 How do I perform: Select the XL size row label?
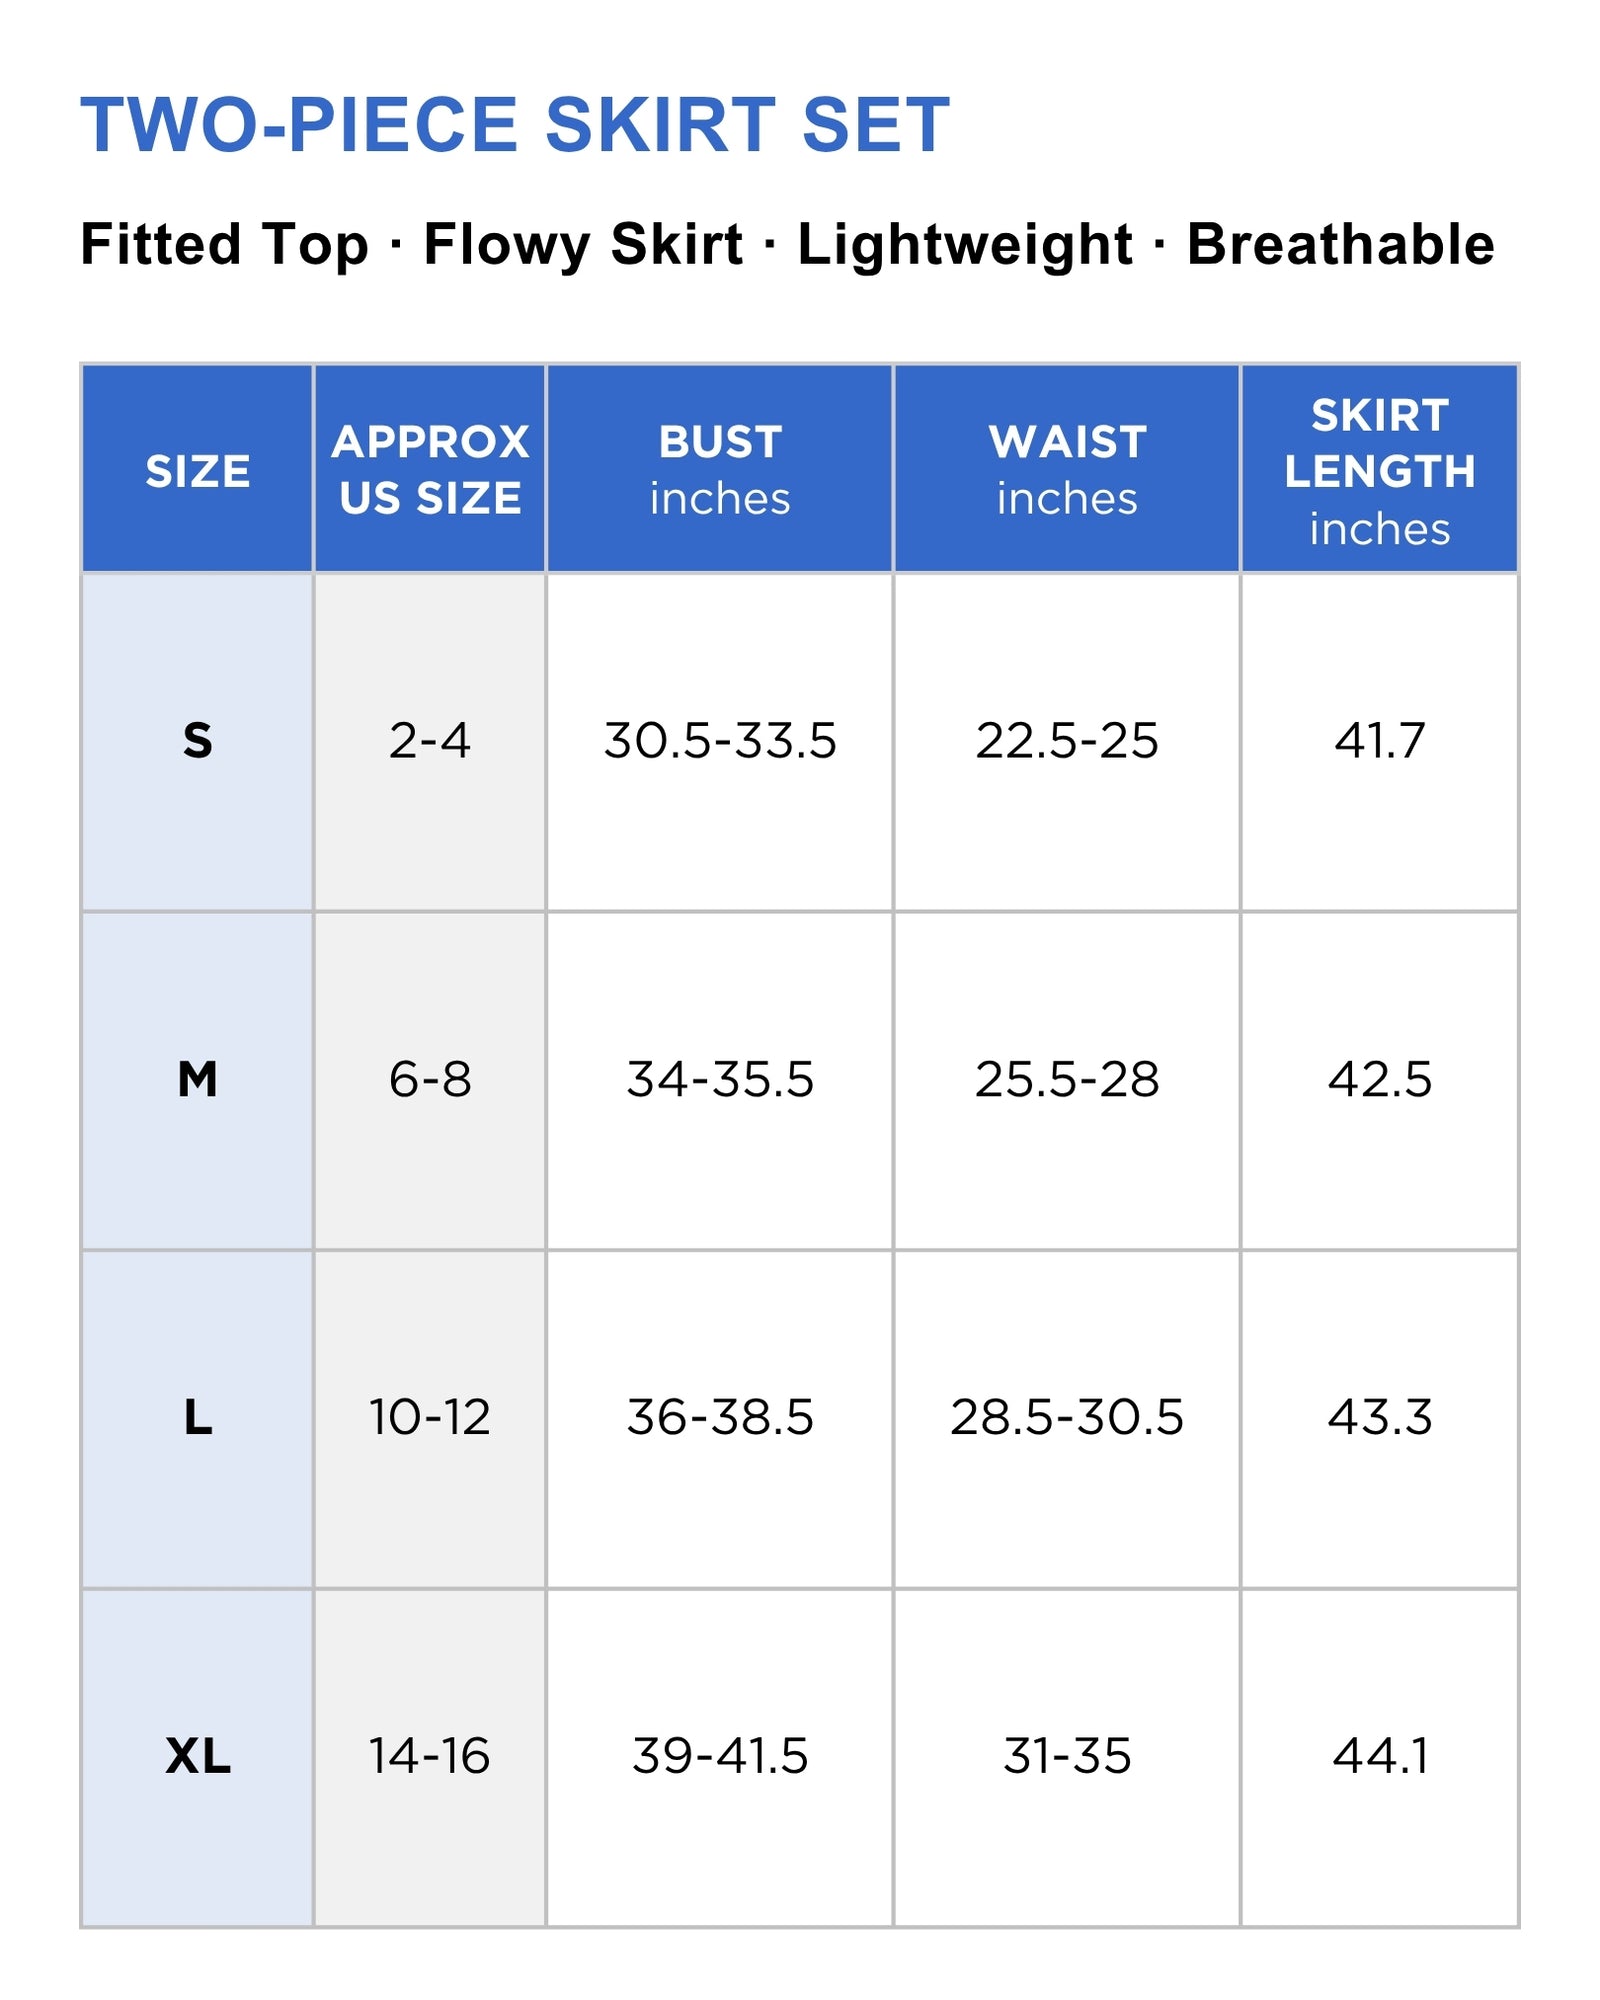click(x=197, y=1757)
